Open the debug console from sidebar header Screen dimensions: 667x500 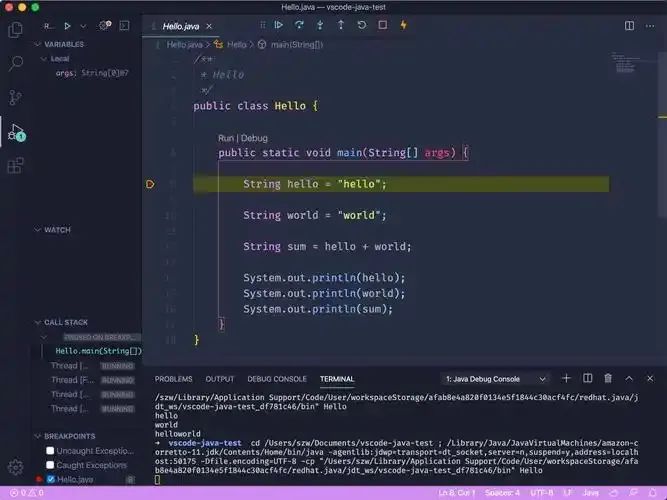(124, 26)
